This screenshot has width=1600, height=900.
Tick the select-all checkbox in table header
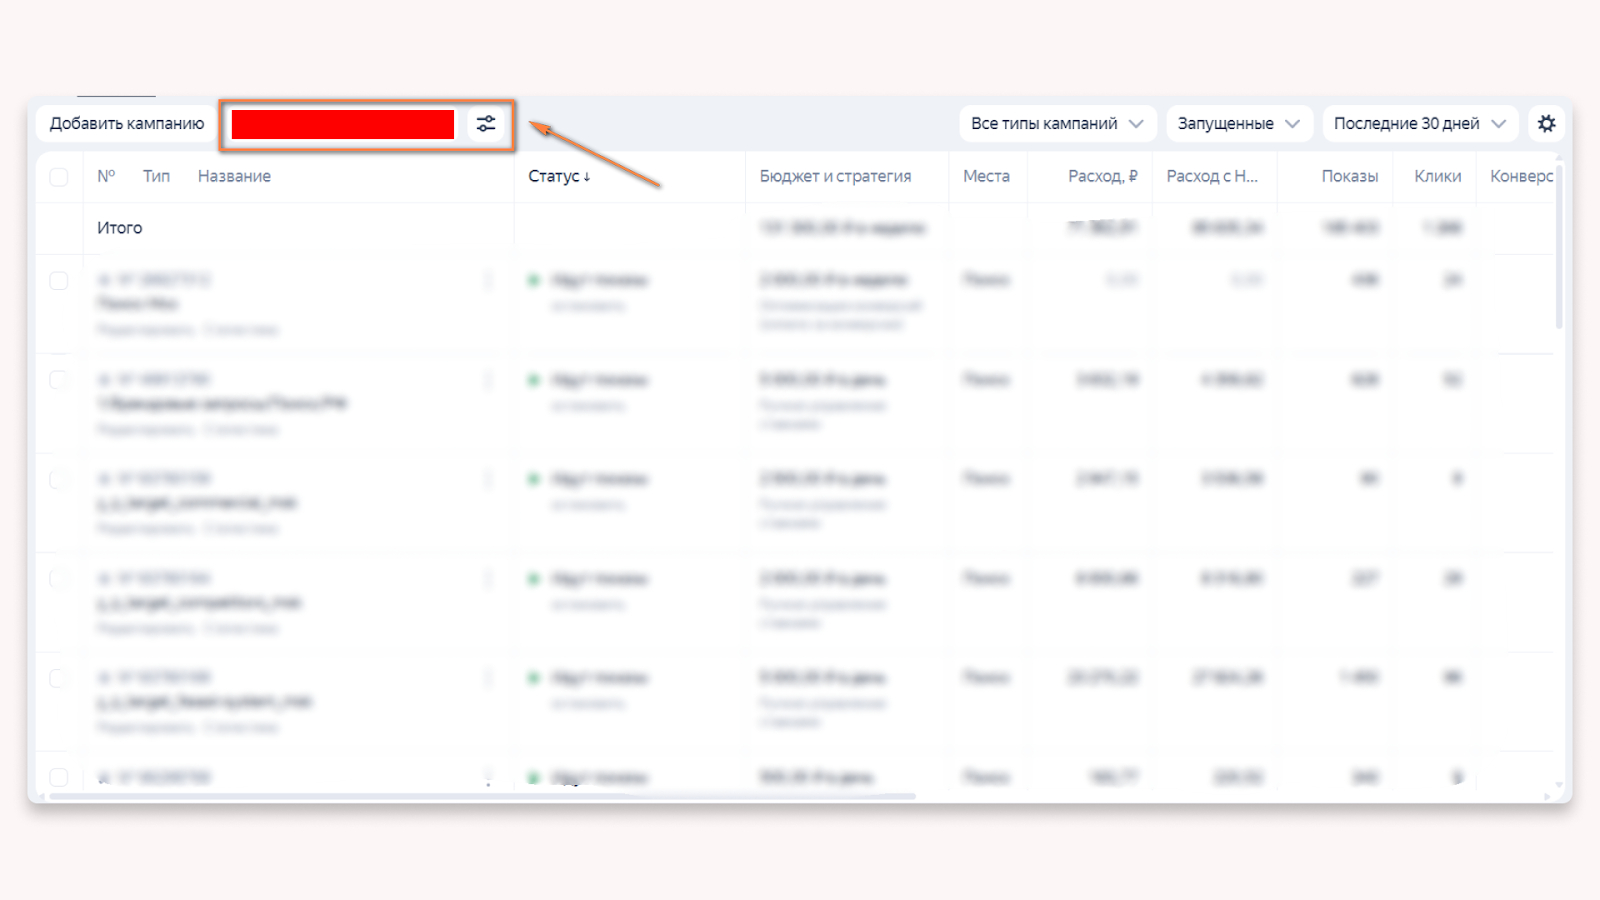[59, 177]
